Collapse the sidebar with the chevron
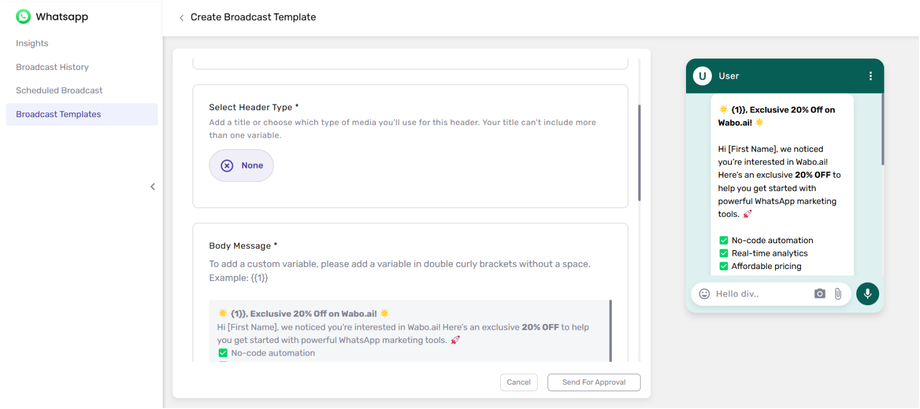The image size is (920, 409). tap(152, 187)
